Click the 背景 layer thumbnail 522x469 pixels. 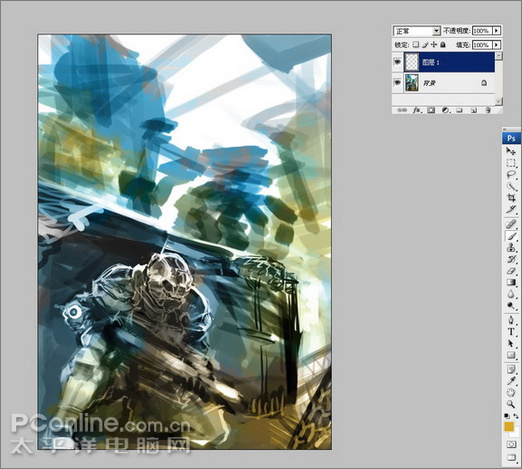pos(411,83)
